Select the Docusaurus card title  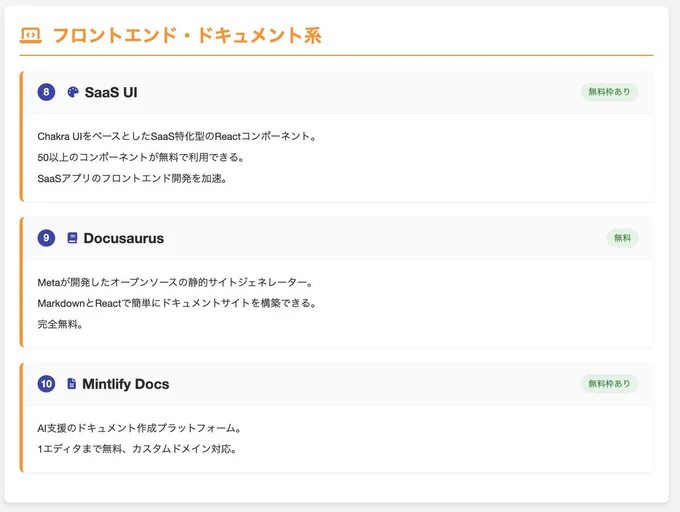(x=124, y=238)
